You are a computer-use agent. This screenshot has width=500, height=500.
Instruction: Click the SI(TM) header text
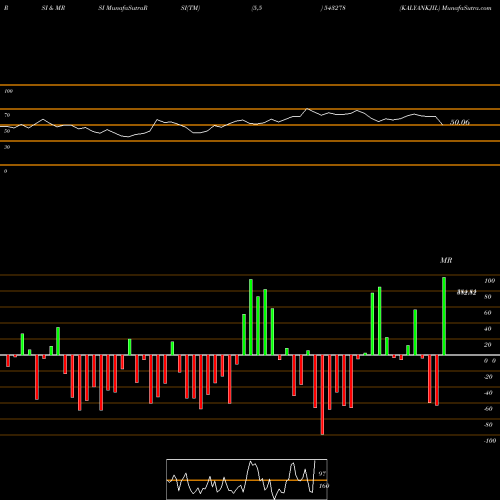click(x=190, y=8)
